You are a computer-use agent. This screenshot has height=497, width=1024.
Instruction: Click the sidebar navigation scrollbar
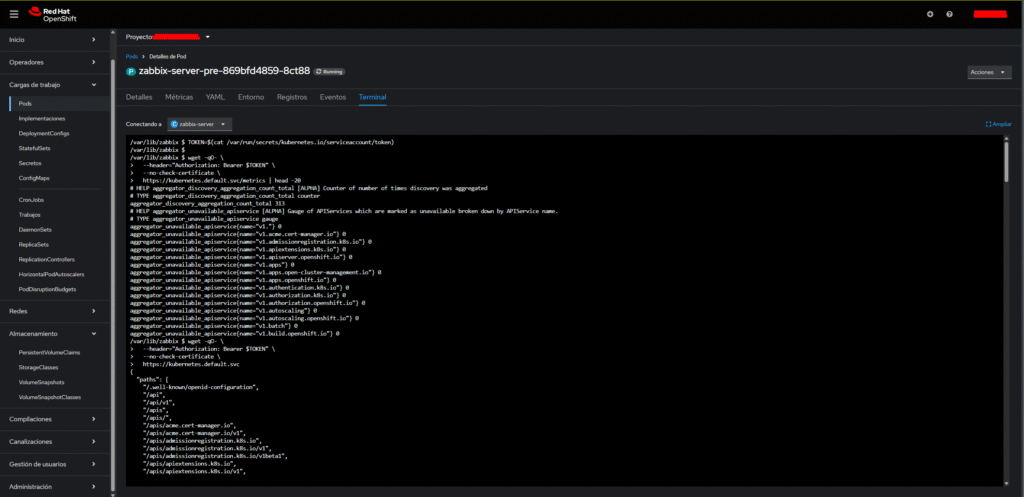point(114,274)
